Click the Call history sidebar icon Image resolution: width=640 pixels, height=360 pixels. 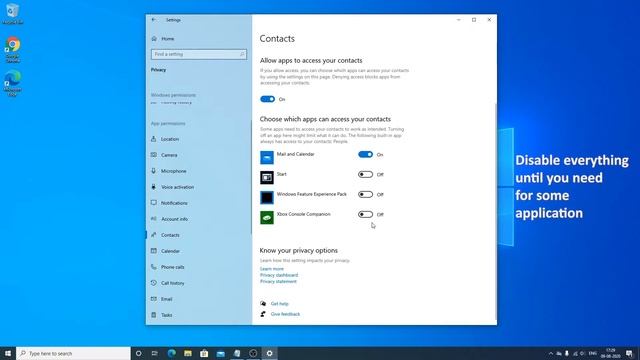[154, 282]
